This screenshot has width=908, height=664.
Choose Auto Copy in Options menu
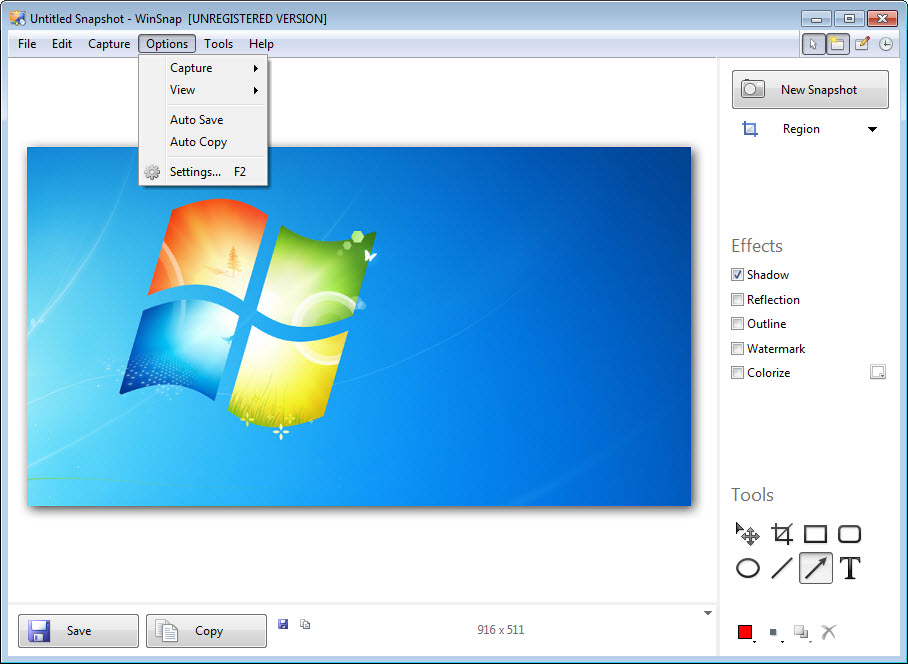[203, 142]
